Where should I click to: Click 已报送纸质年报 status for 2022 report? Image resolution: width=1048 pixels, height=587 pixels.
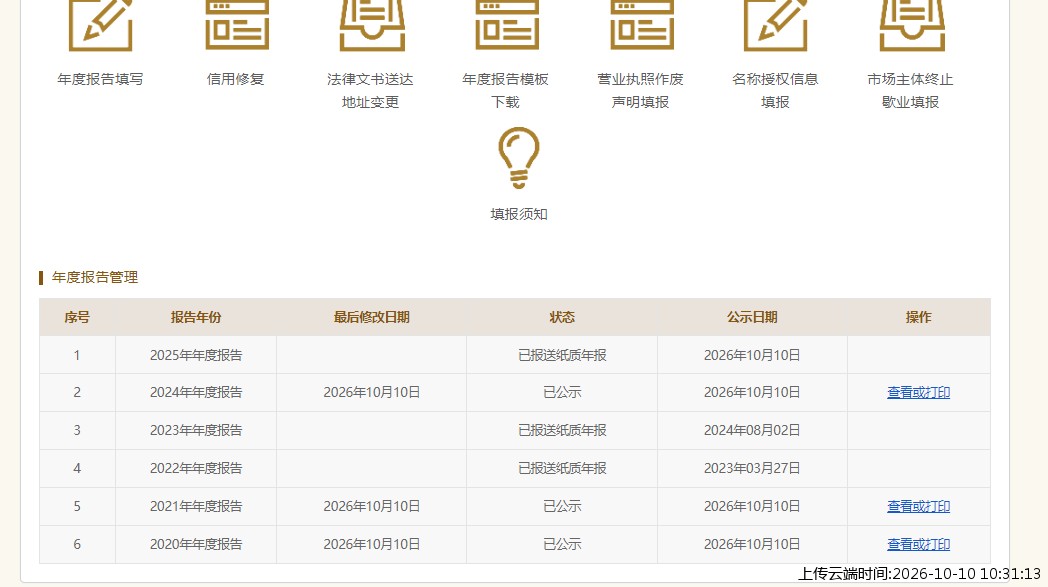(562, 469)
